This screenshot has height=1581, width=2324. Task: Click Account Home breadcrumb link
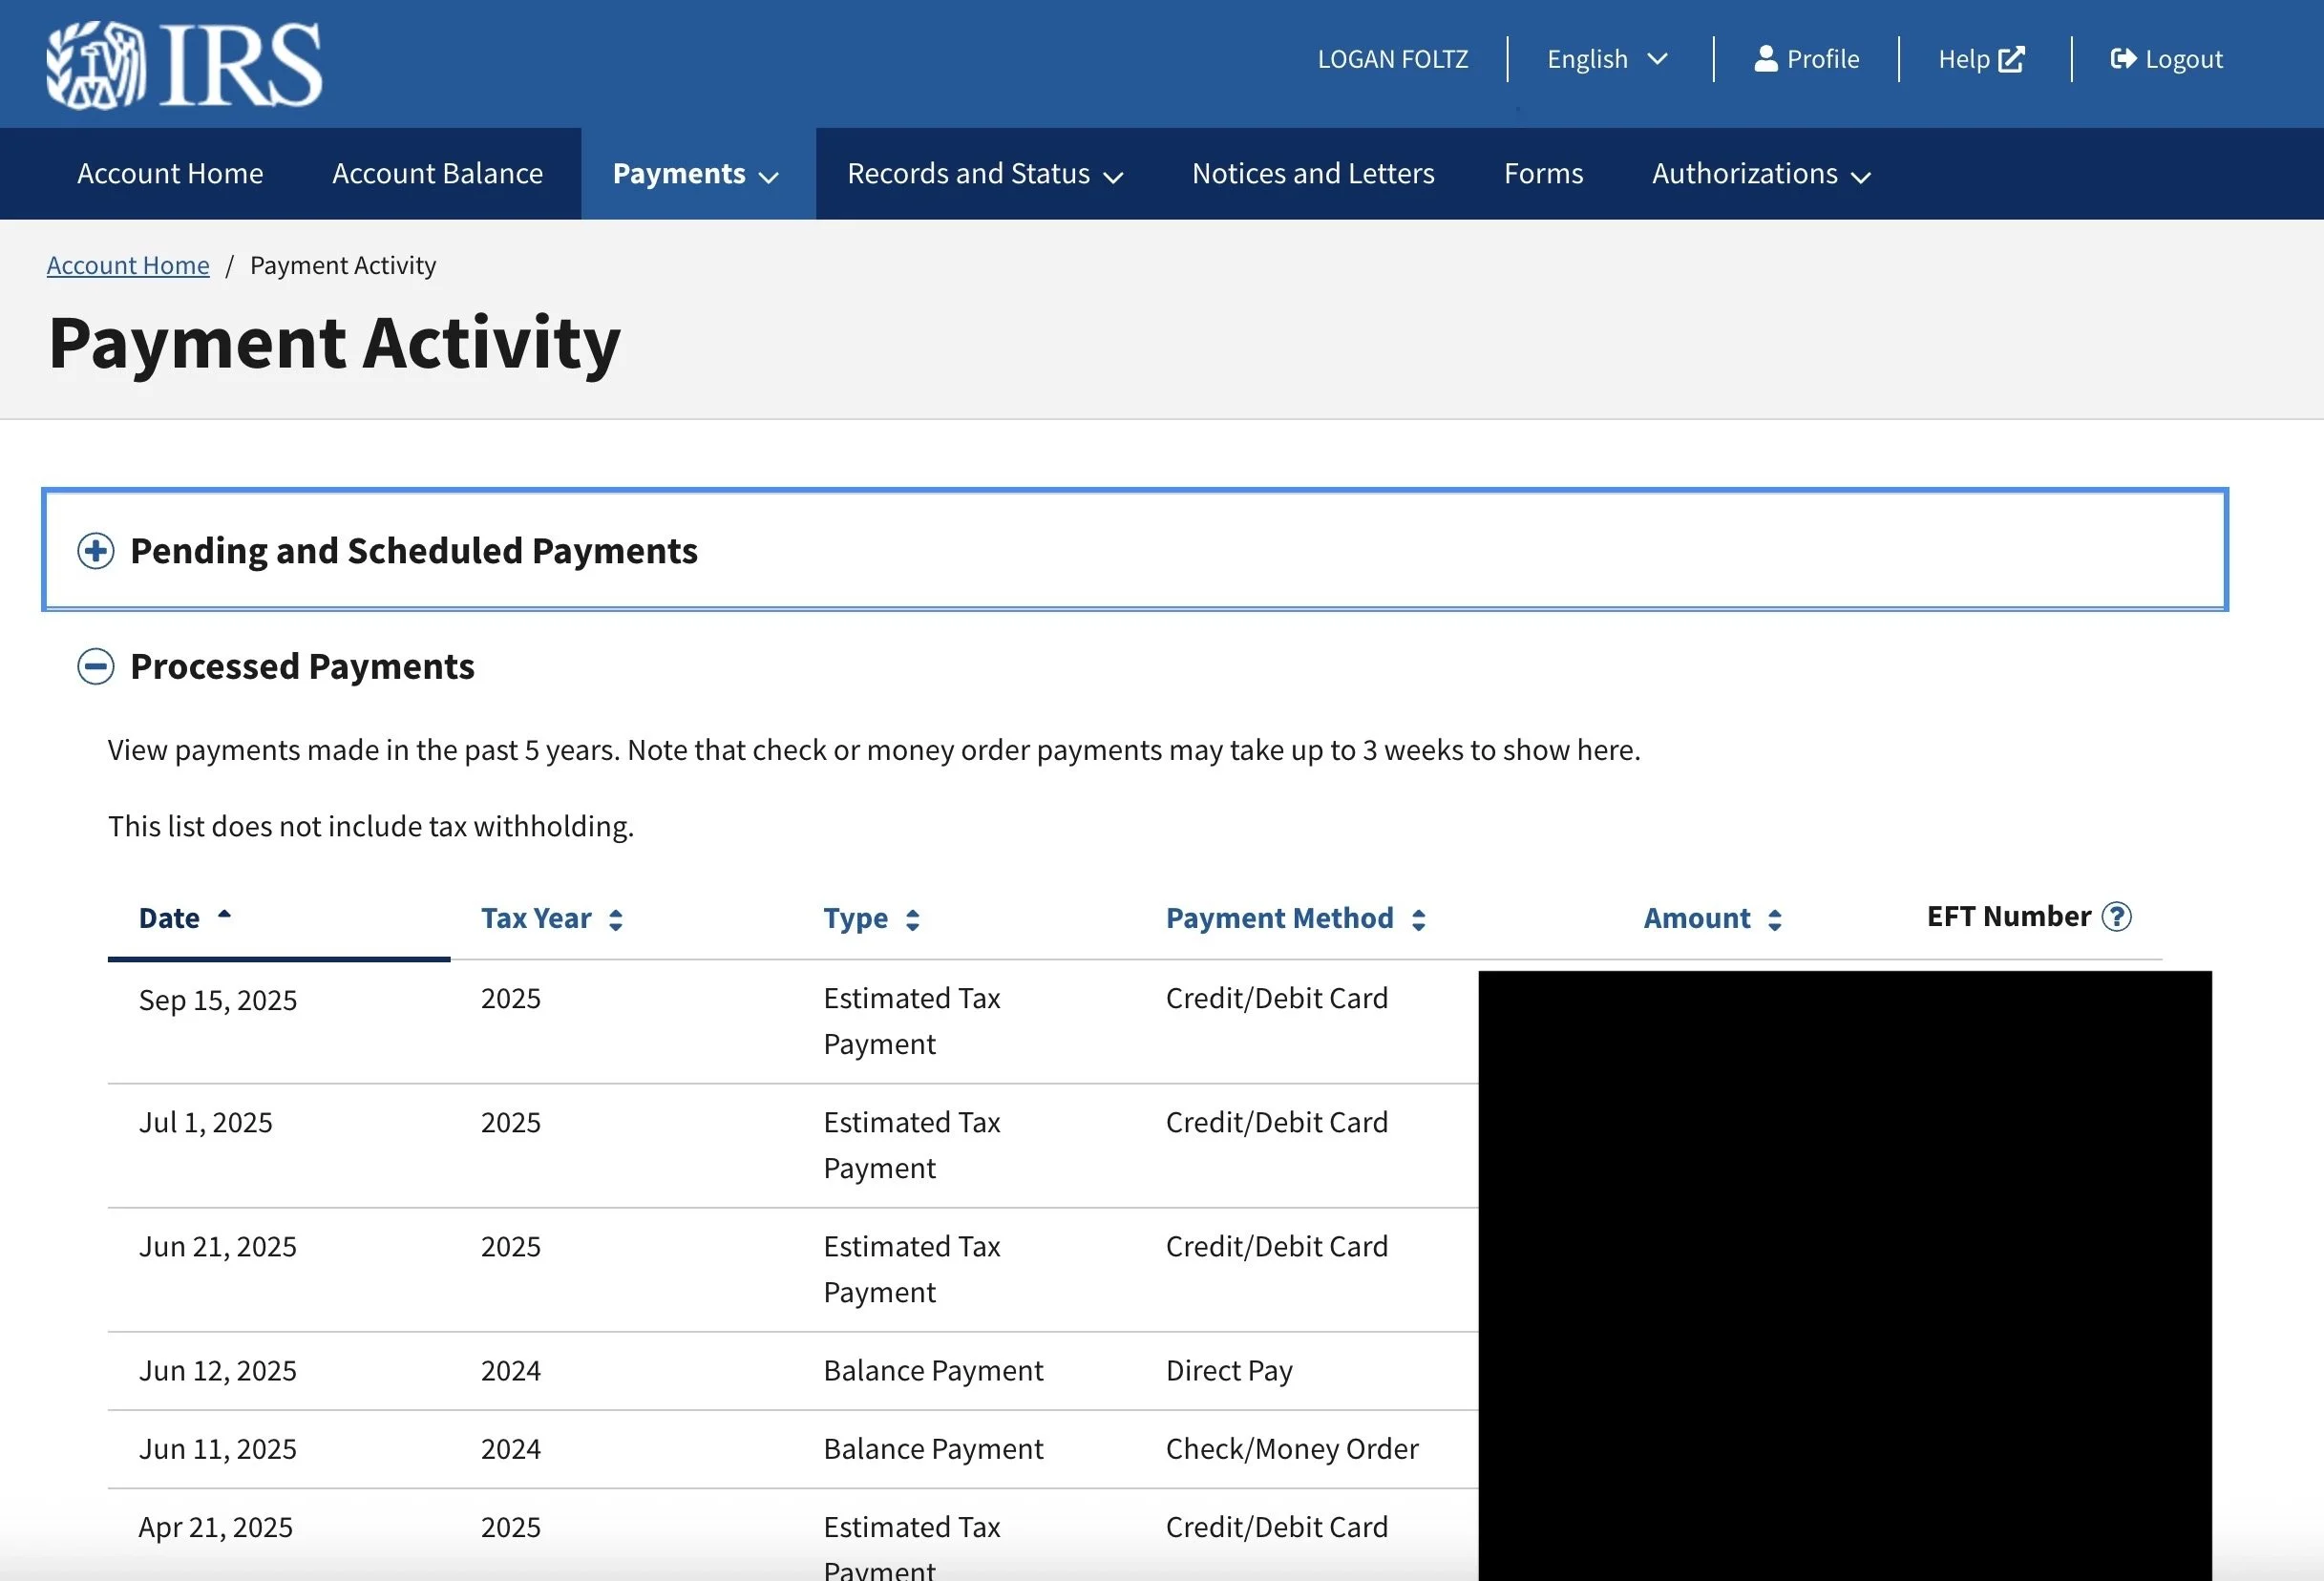128,265
